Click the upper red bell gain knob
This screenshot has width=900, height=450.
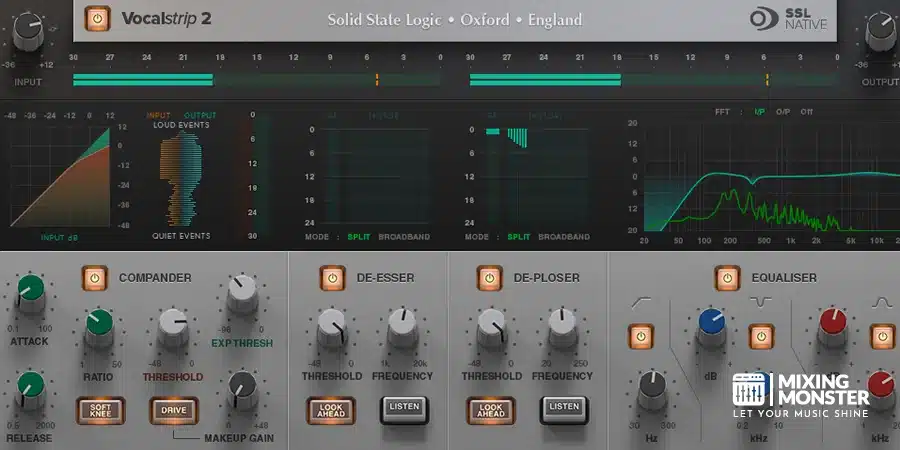[832, 326]
